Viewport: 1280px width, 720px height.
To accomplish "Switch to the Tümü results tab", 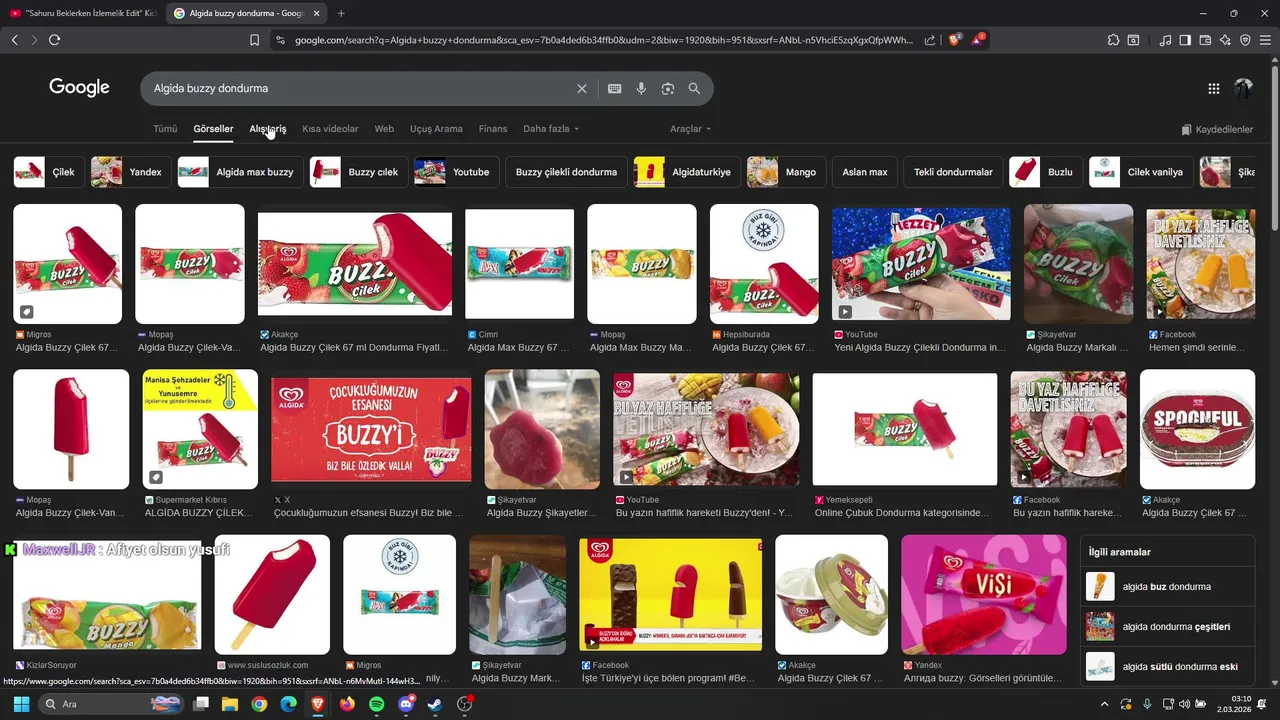I will [x=165, y=129].
